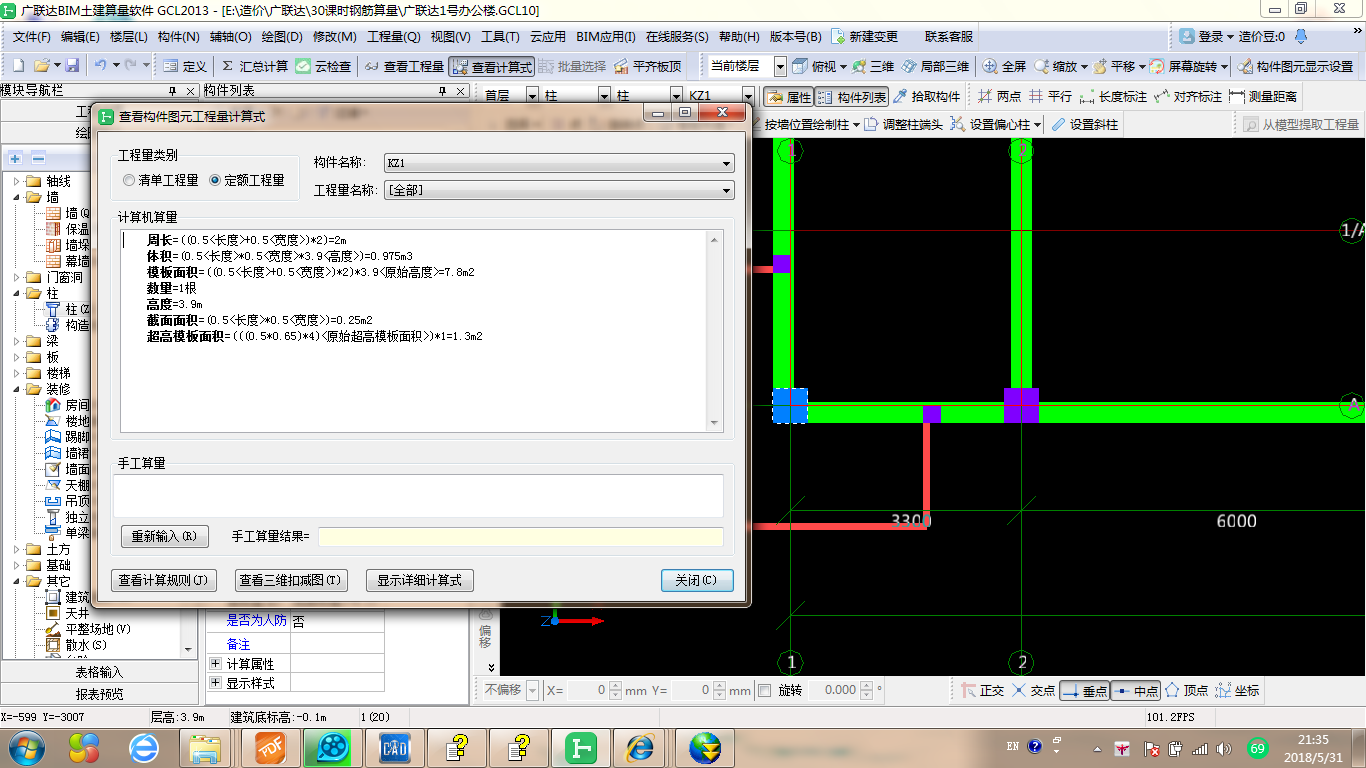Open the 工程量(Q) menu
The width and height of the screenshot is (1366, 768).
point(394,37)
